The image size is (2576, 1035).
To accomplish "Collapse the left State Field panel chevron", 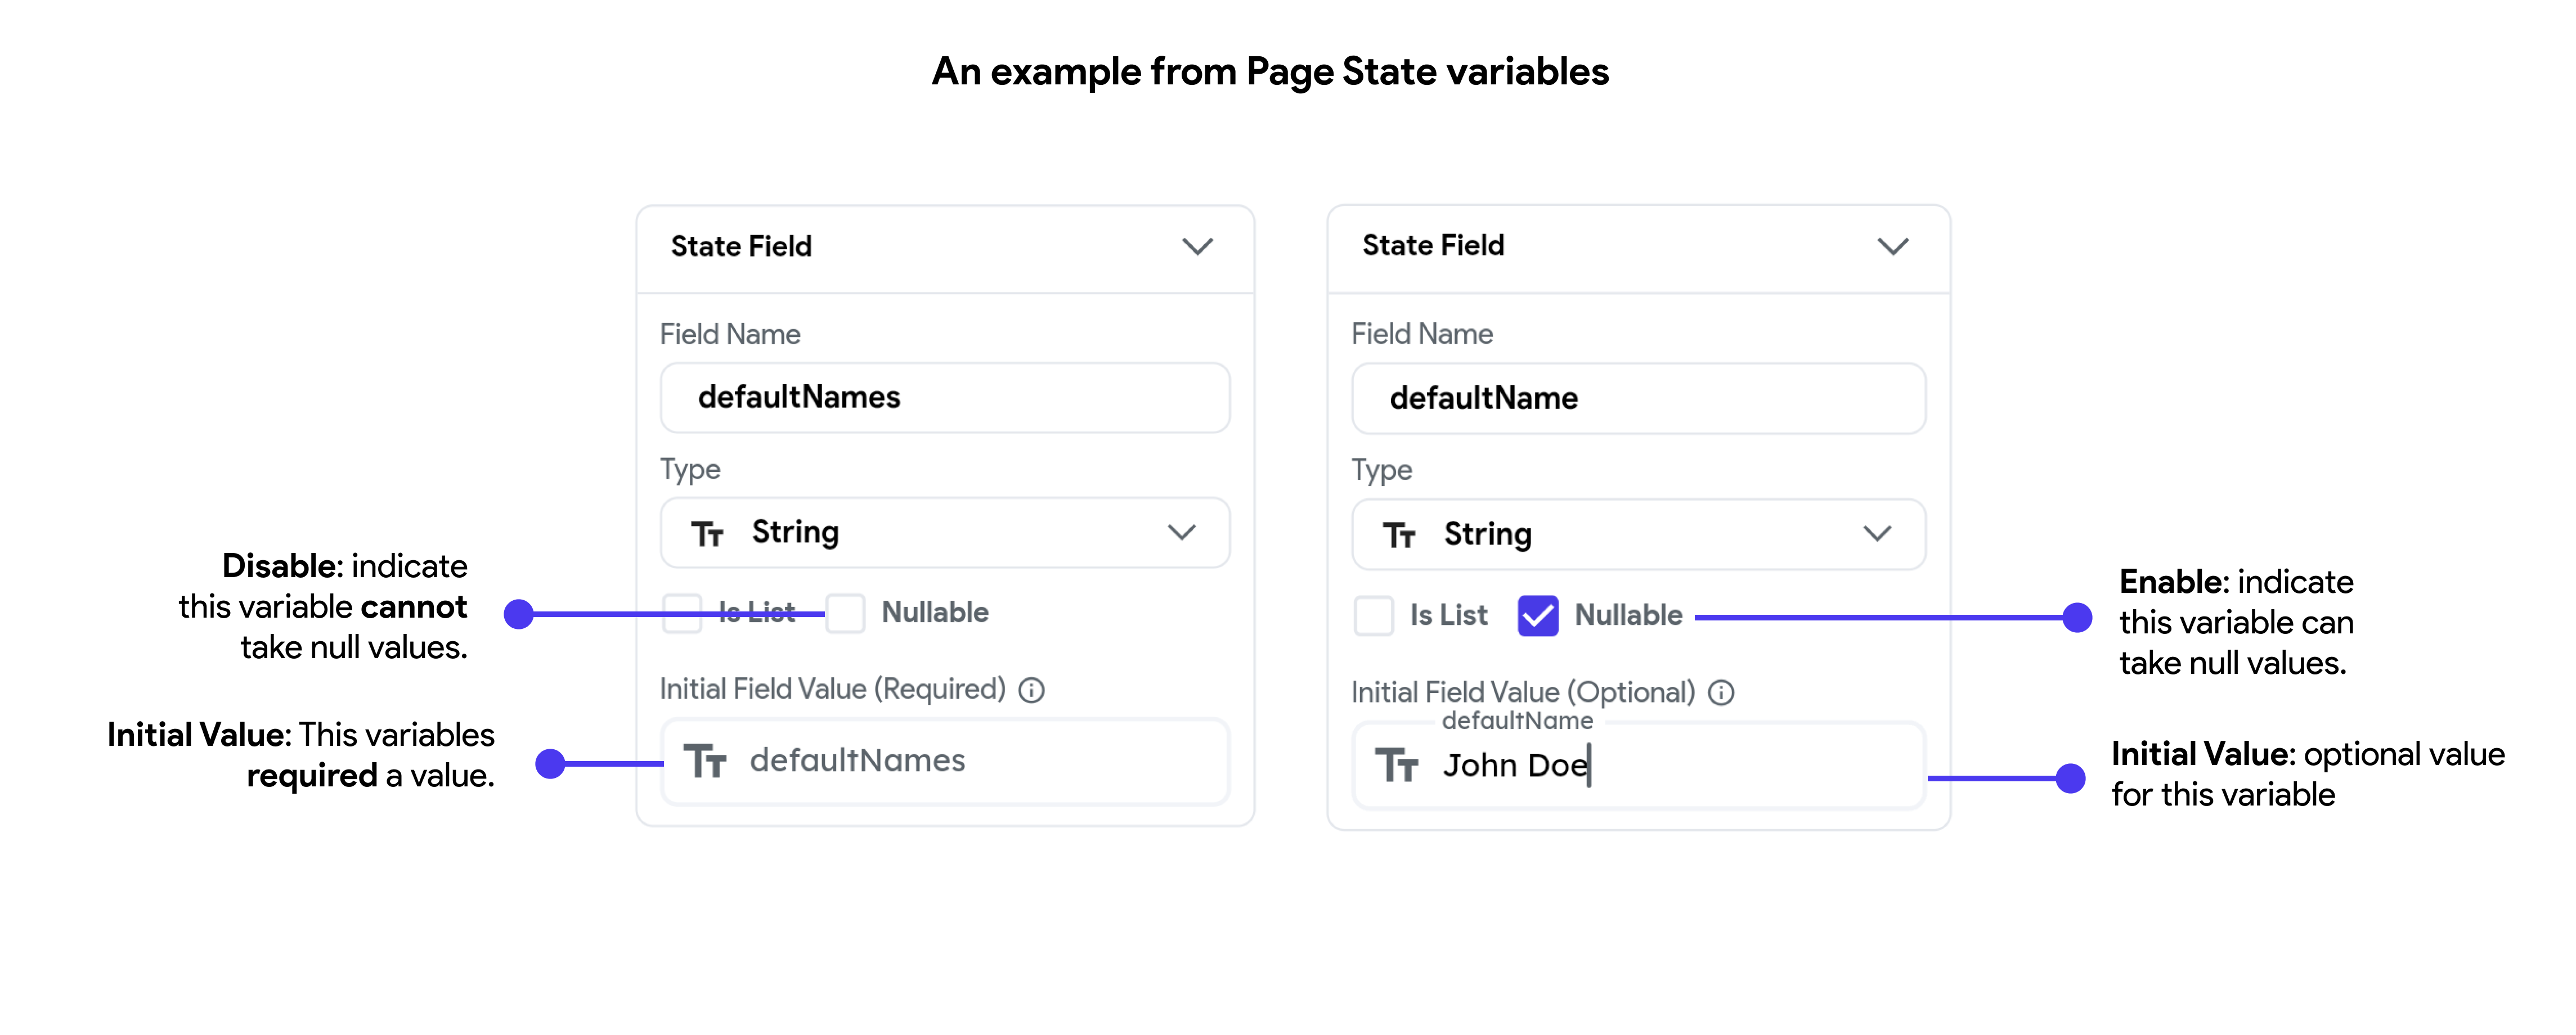I will point(1197,247).
